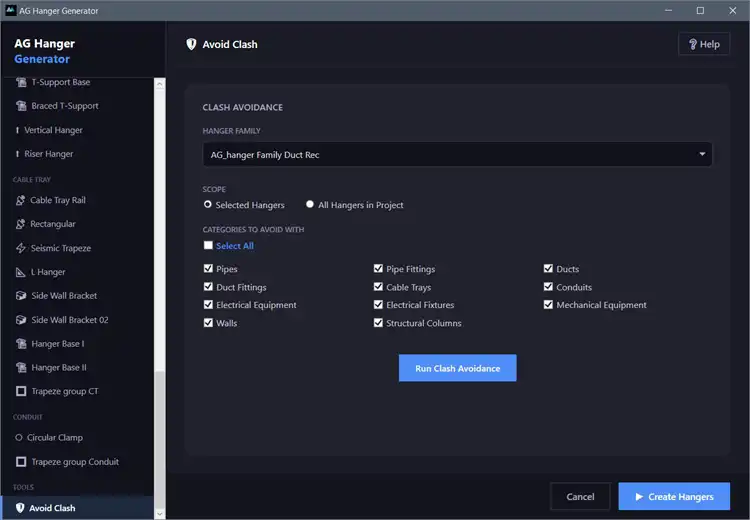
Task: Click the Cancel button
Action: (580, 497)
